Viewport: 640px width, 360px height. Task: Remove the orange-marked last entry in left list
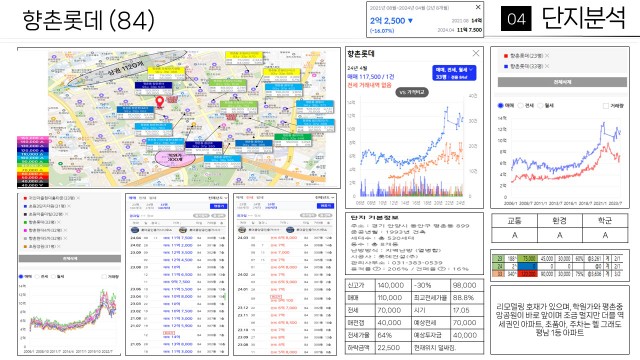(x=59, y=246)
